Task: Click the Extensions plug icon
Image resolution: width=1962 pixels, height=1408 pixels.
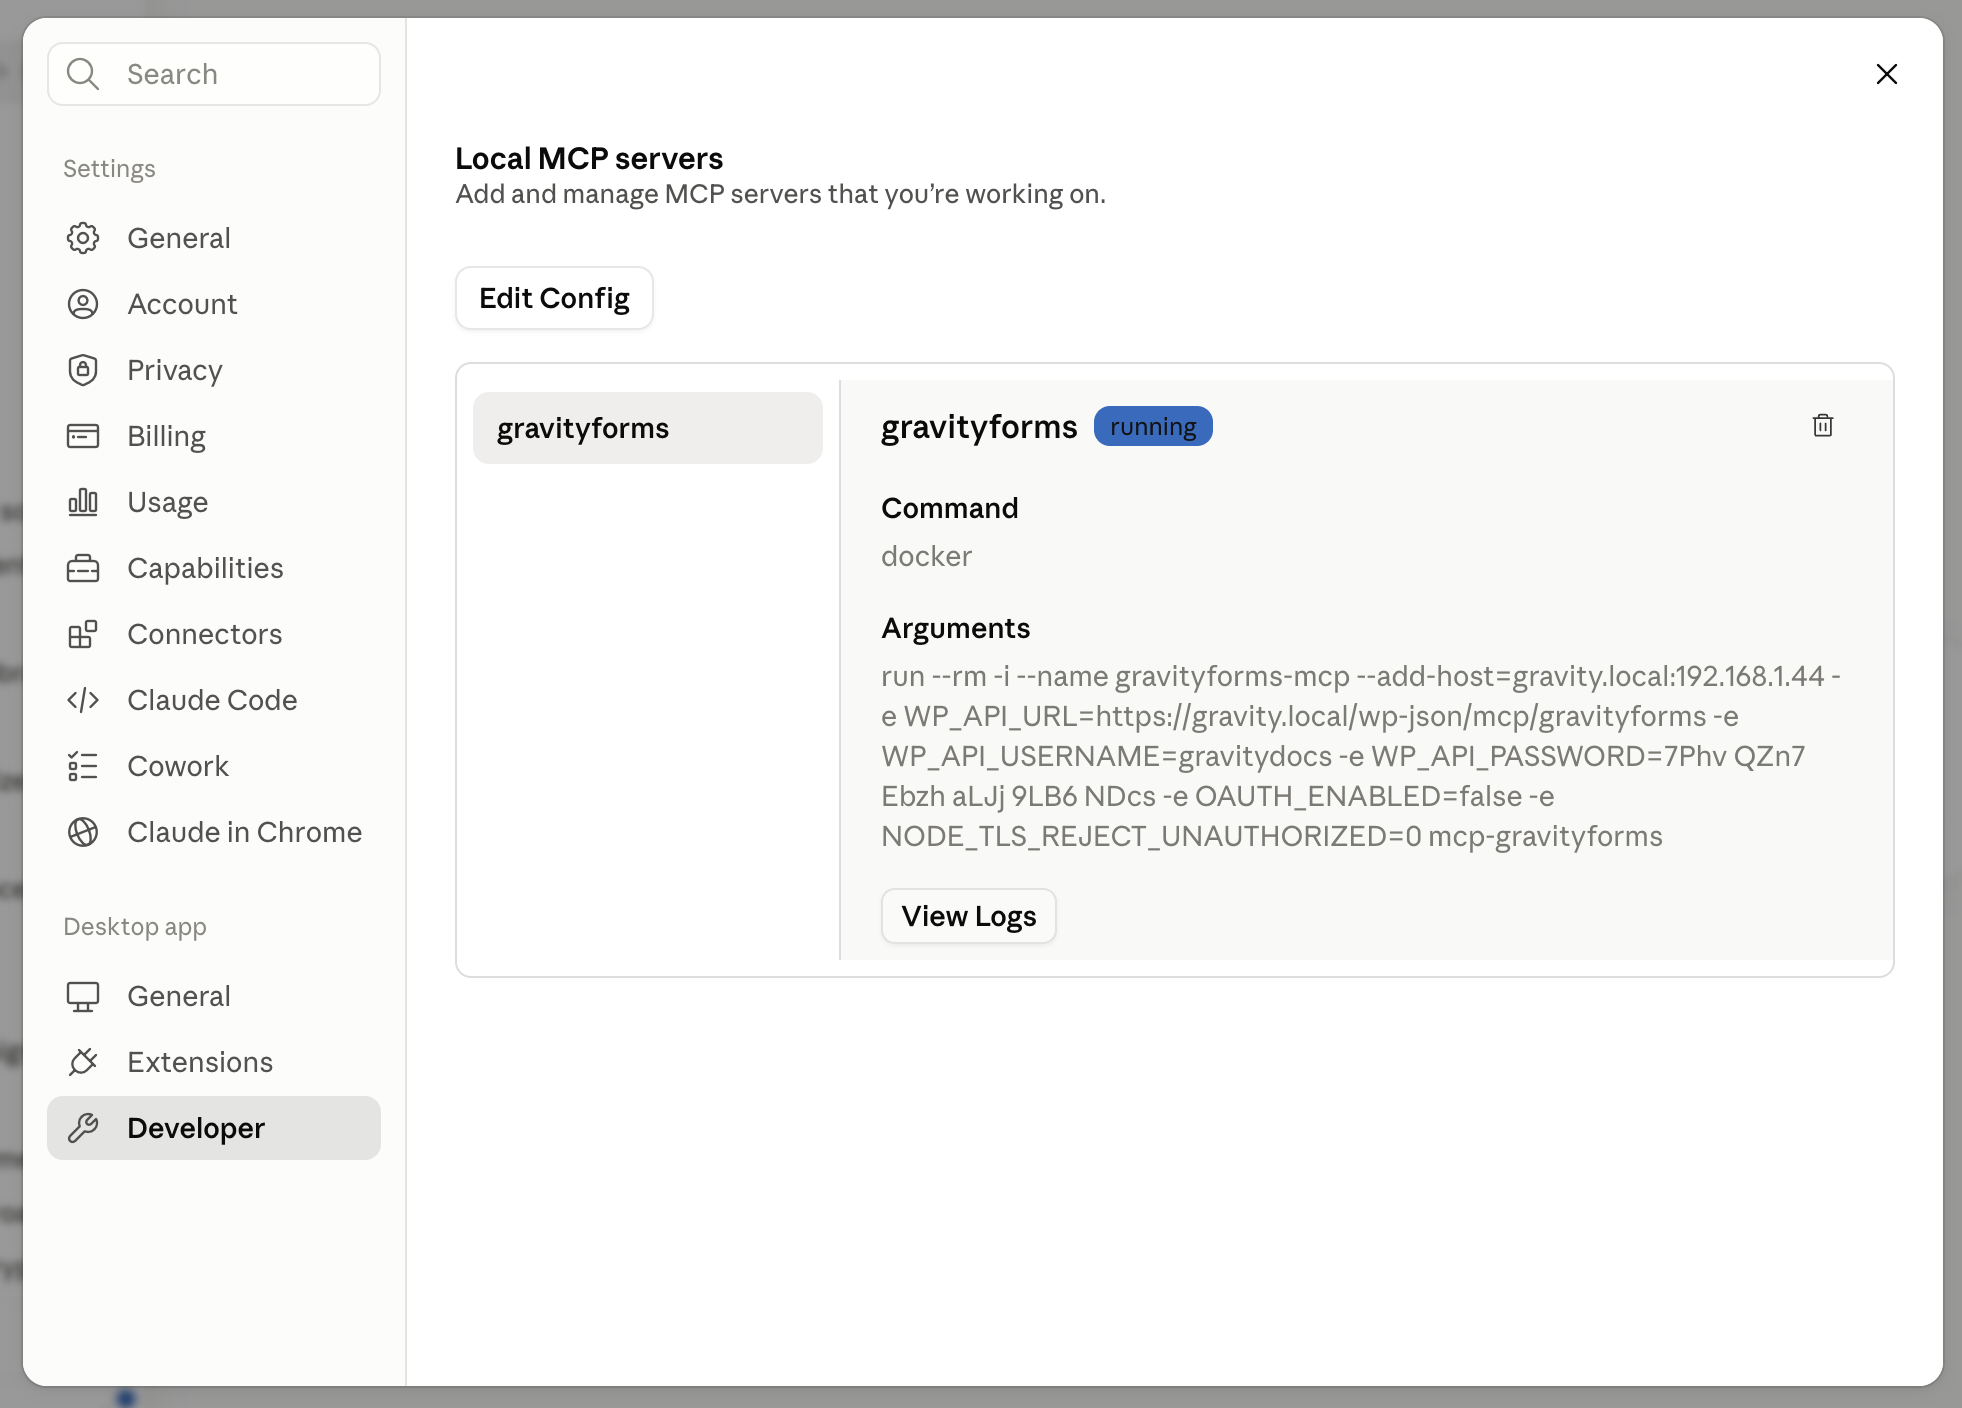Action: click(x=83, y=1062)
